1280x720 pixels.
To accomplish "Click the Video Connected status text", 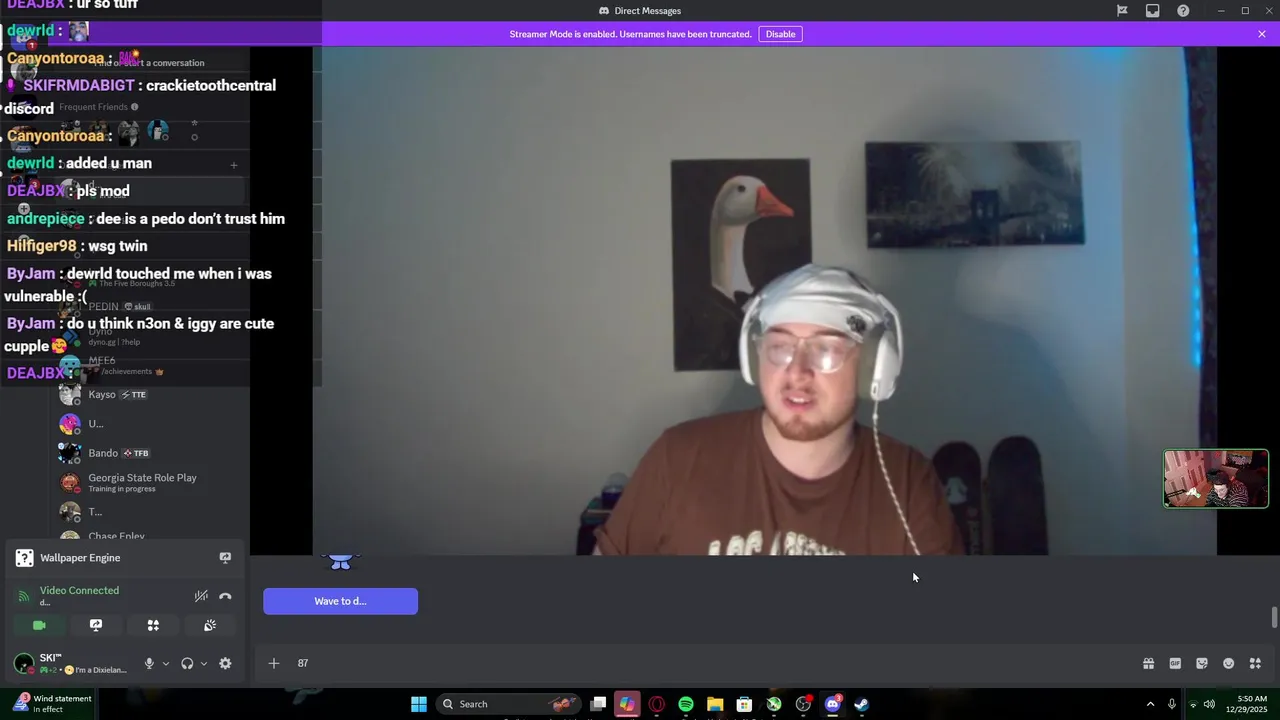I will coord(79,591).
